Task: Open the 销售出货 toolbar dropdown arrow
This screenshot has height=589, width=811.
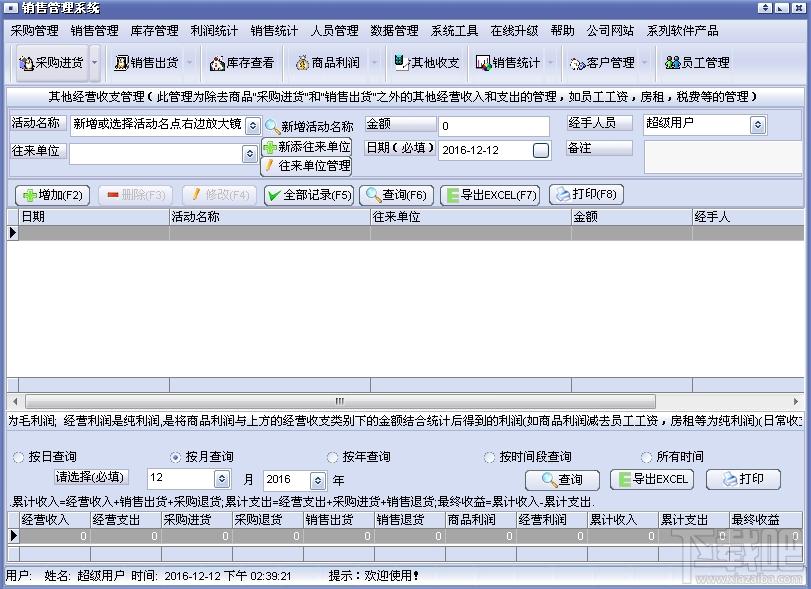Action: tap(189, 63)
